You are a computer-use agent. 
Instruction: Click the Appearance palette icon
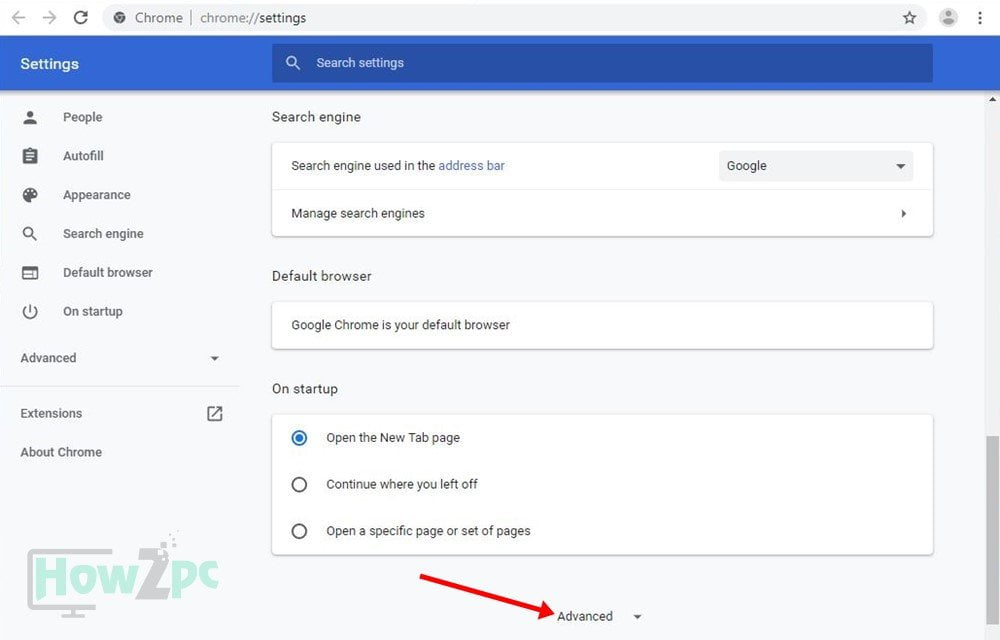coord(30,195)
